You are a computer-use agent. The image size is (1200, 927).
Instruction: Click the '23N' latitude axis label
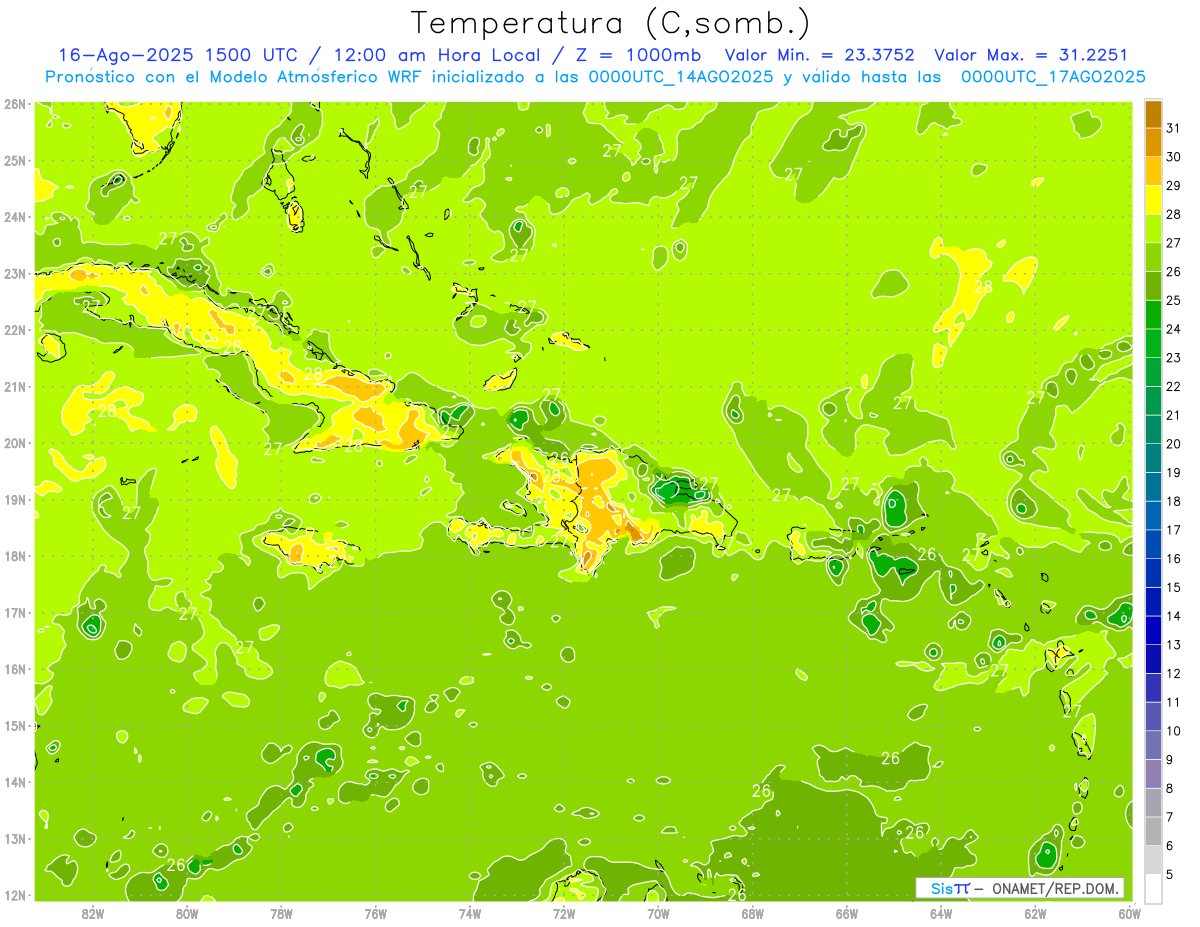(16, 273)
